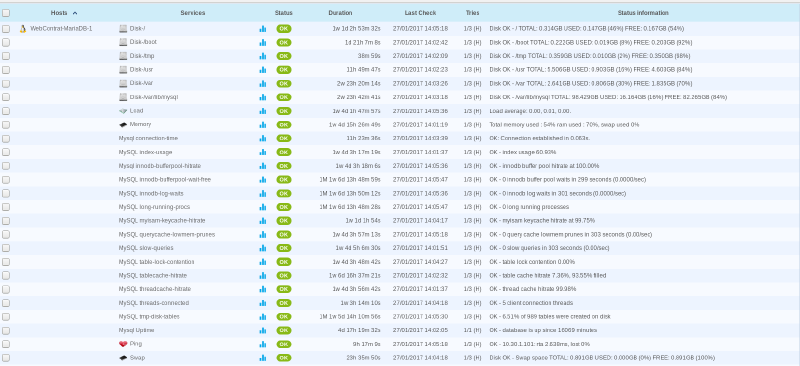800x366 pixels.
Task: Open the MySQL threadcache-hitrate service link
Action: coord(155,289)
